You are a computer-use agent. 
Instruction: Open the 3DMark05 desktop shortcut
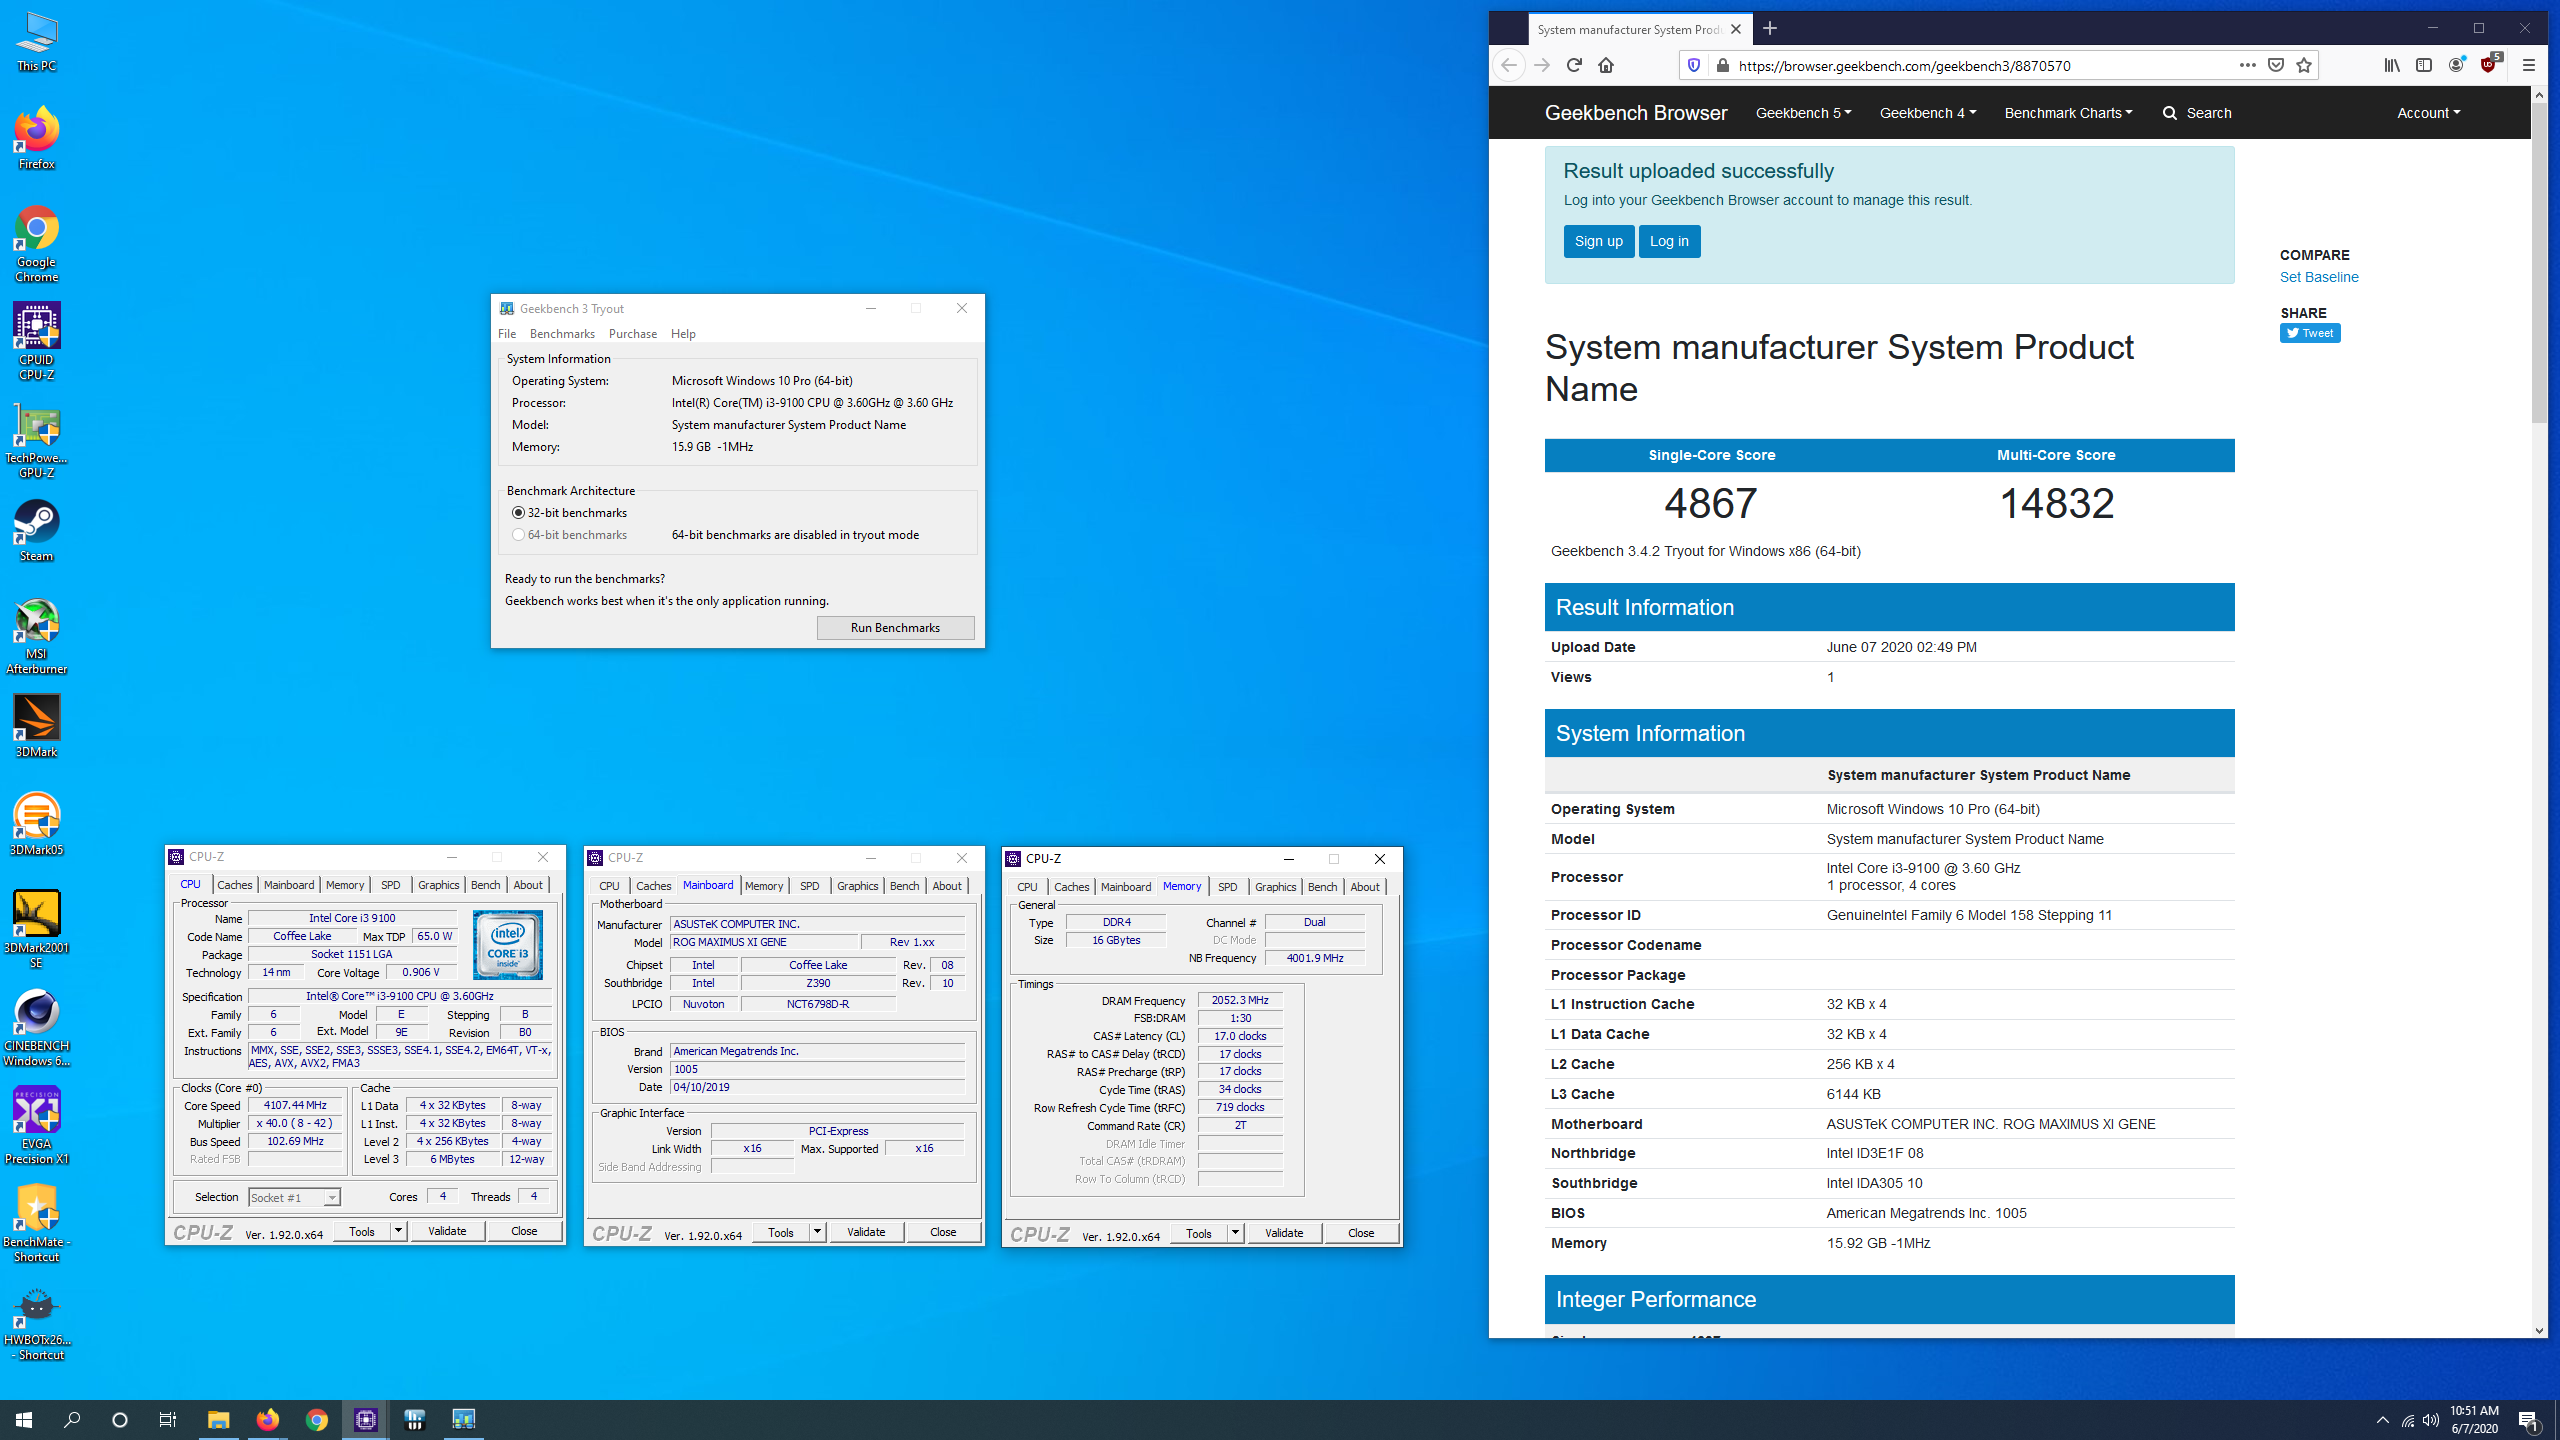pos(37,824)
